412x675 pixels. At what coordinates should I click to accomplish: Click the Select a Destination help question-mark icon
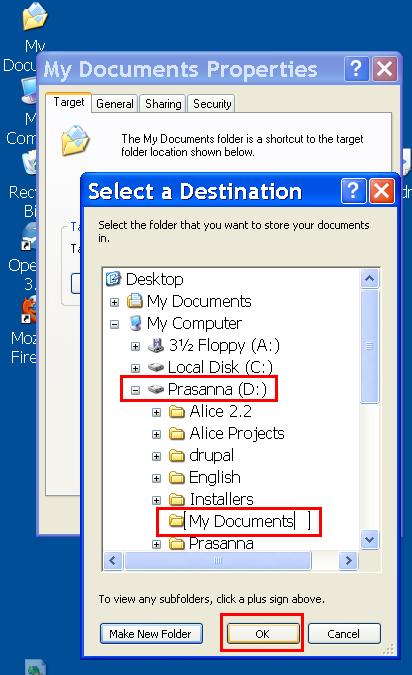tap(353, 191)
